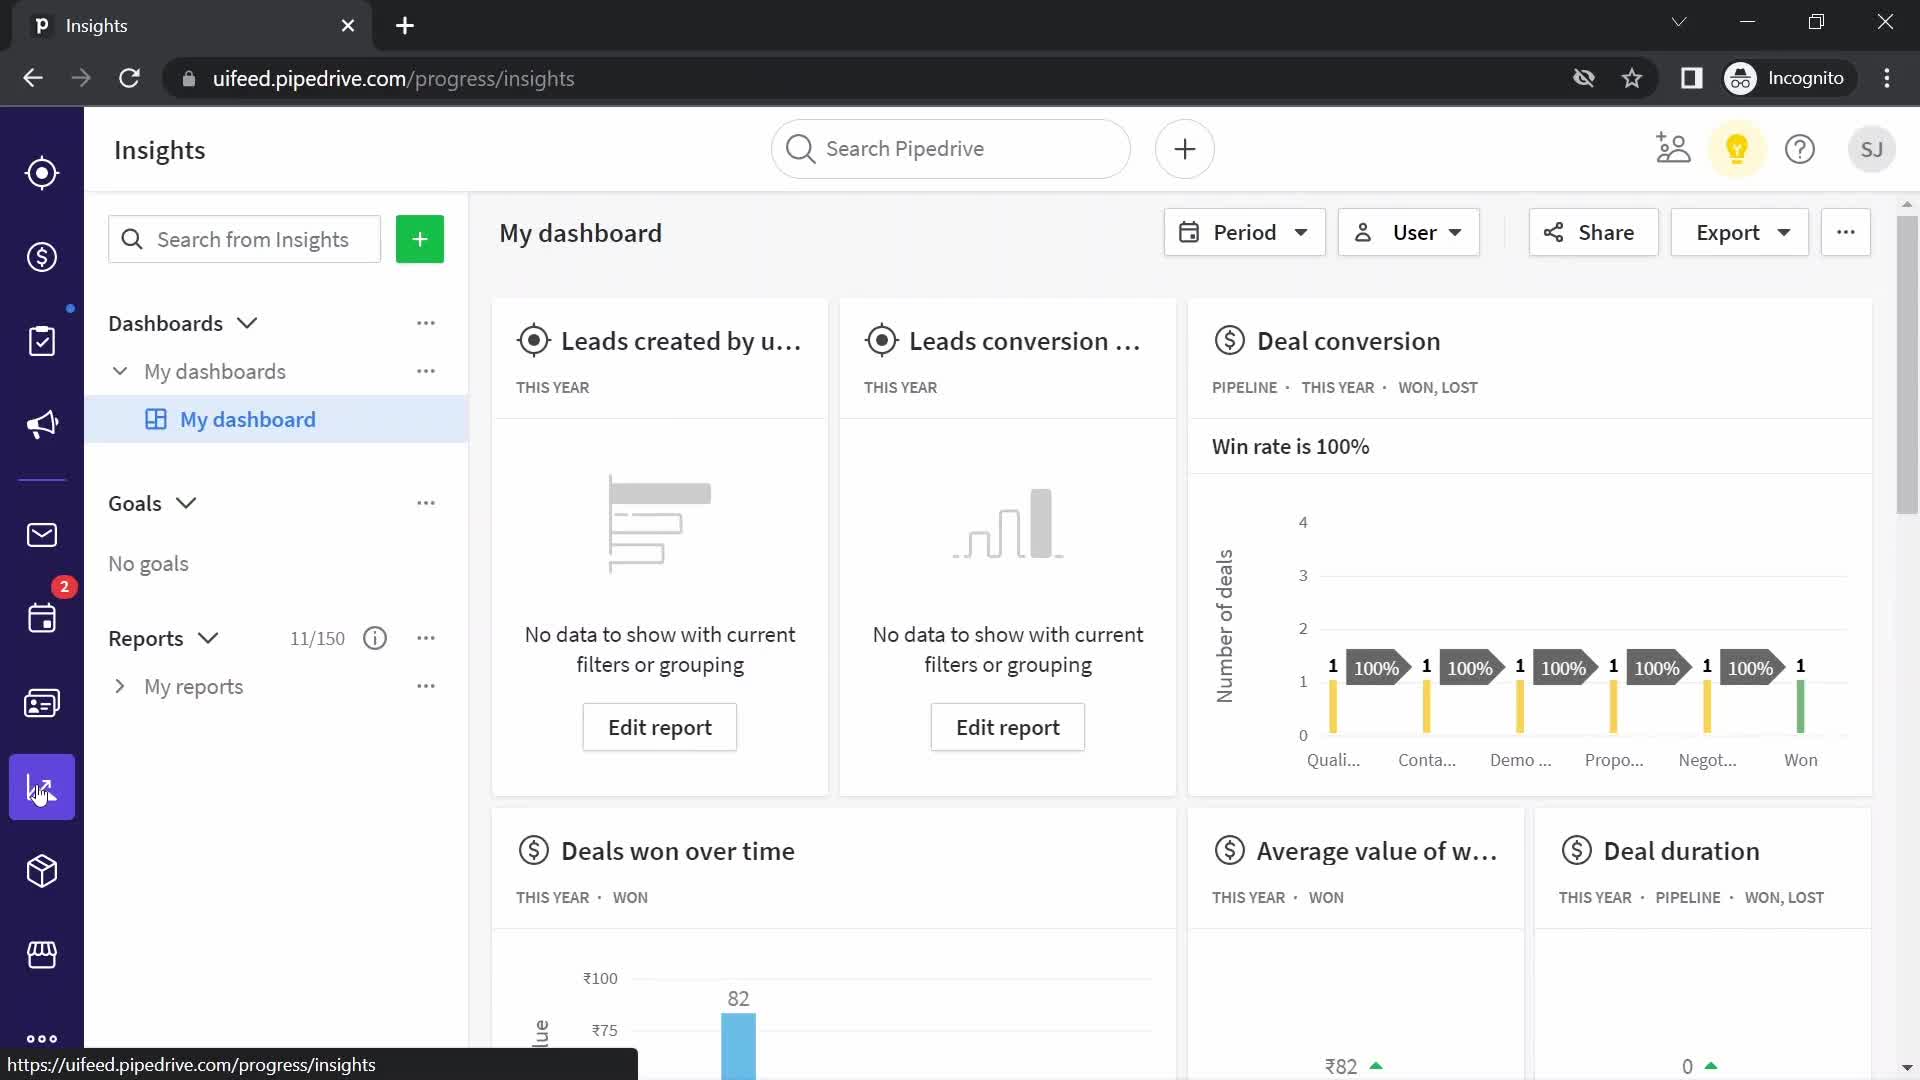Viewport: 1920px width, 1080px height.
Task: Open Projects clipboard icon in sidebar
Action: [42, 341]
